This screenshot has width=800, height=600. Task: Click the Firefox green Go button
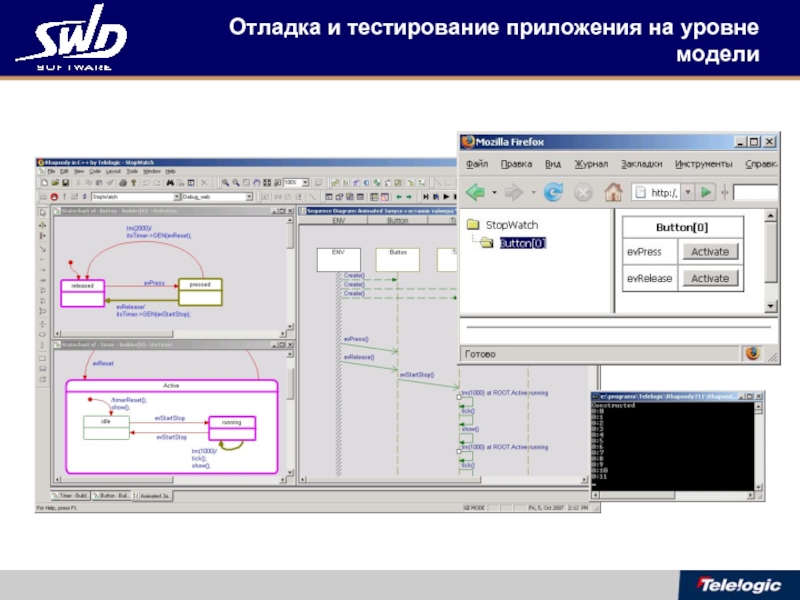(706, 192)
